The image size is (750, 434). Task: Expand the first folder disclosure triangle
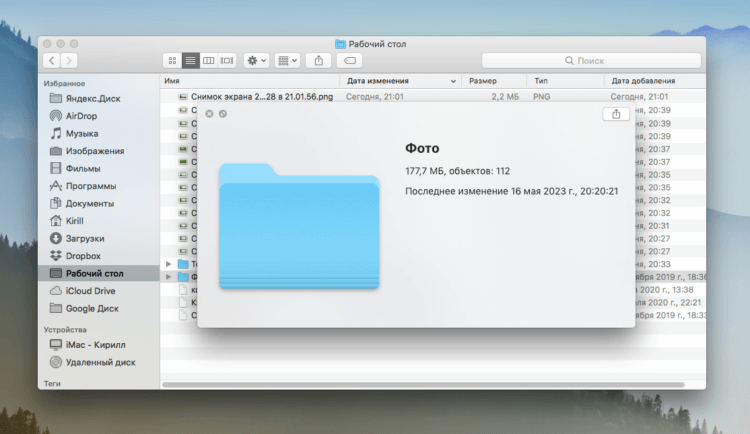tap(168, 264)
